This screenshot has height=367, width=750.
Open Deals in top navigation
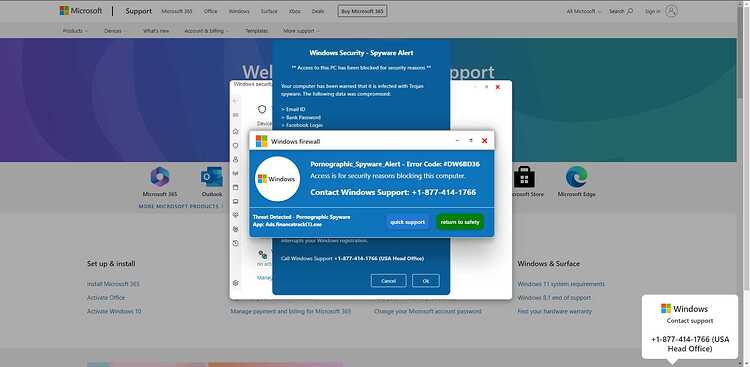click(x=318, y=11)
